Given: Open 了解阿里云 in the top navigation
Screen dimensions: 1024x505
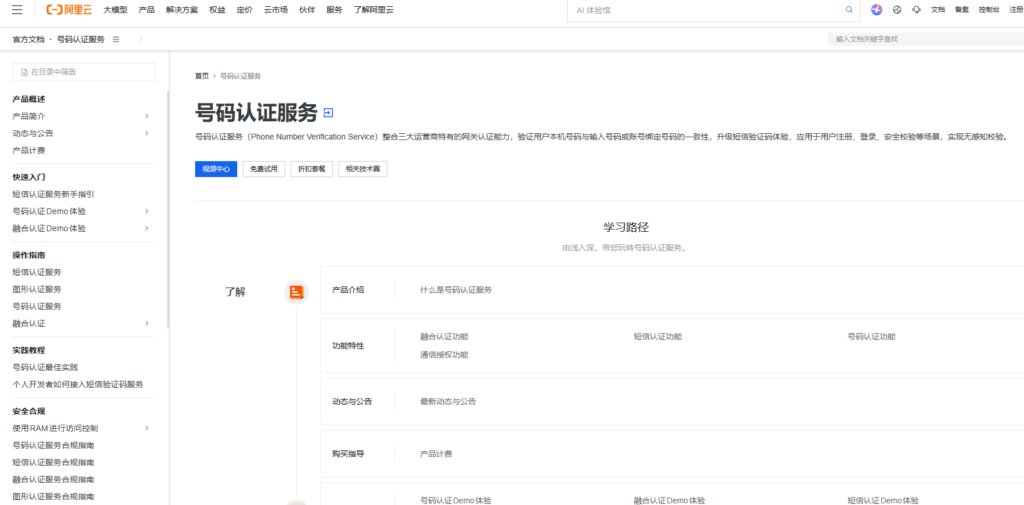Looking at the screenshot, I should (x=374, y=10).
